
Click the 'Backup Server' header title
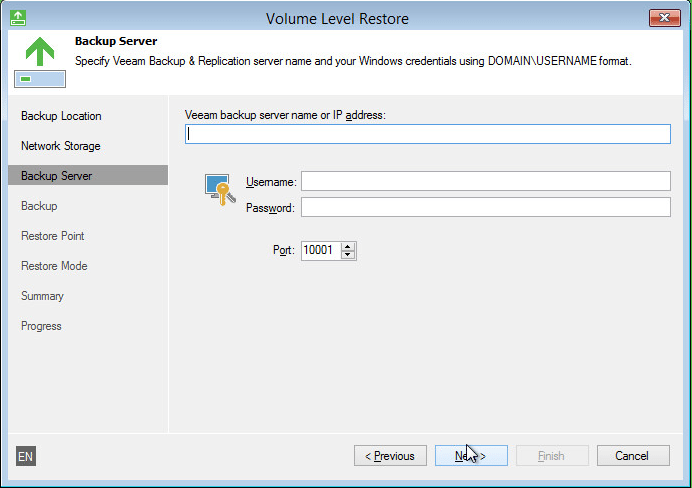116,41
